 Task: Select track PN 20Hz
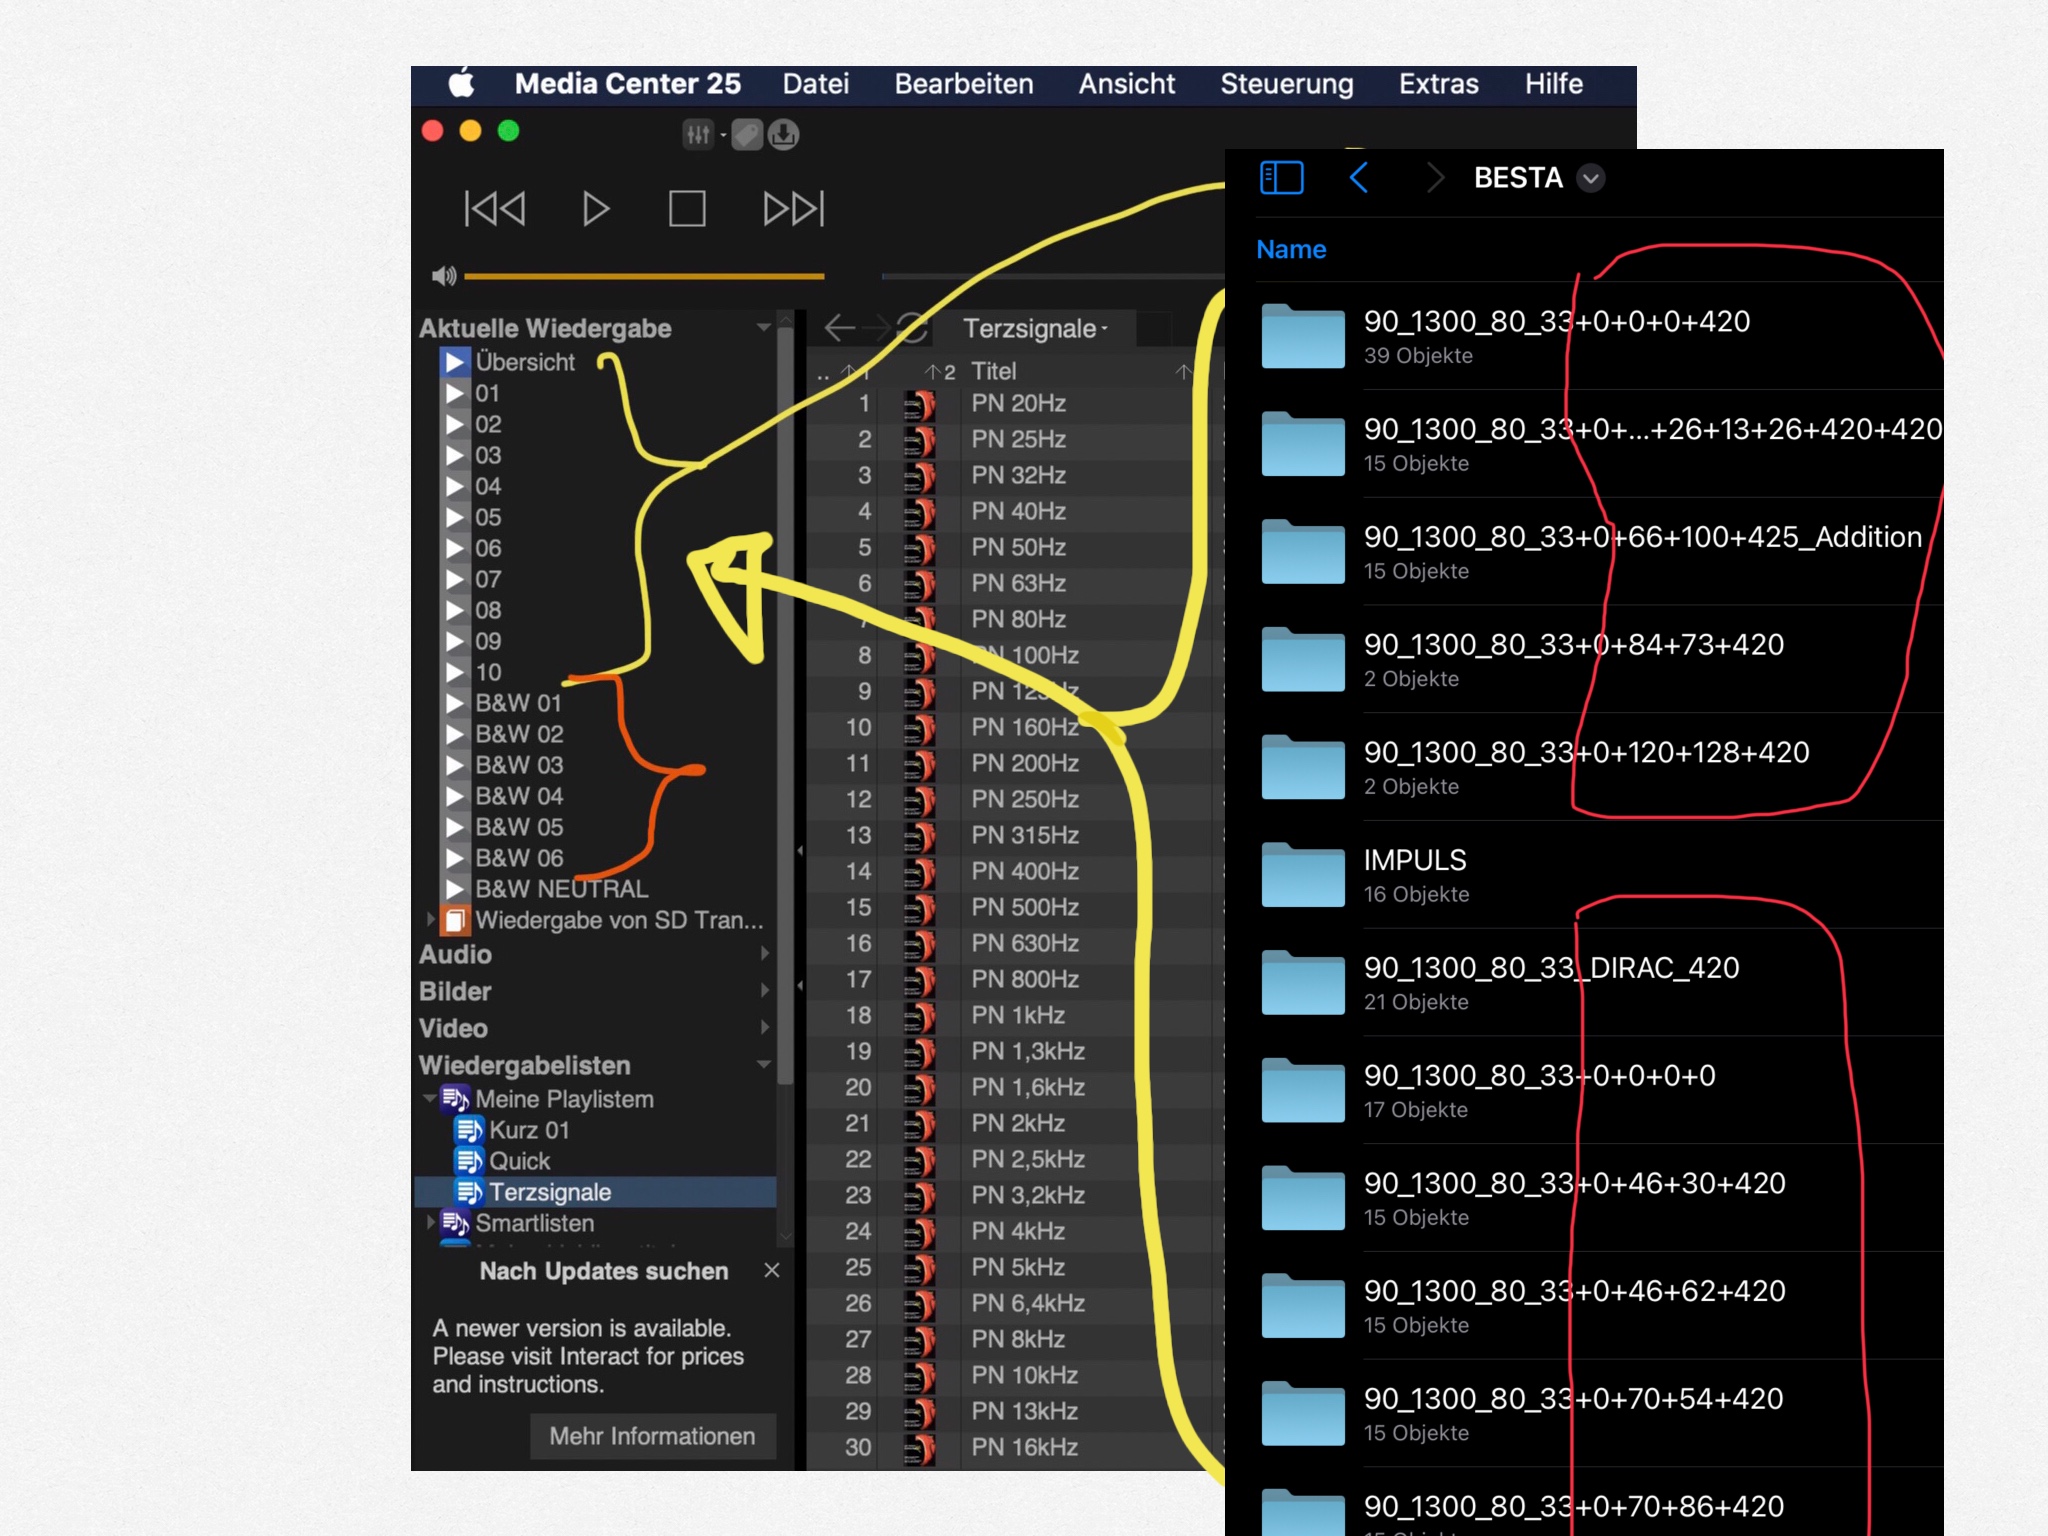coord(1018,403)
